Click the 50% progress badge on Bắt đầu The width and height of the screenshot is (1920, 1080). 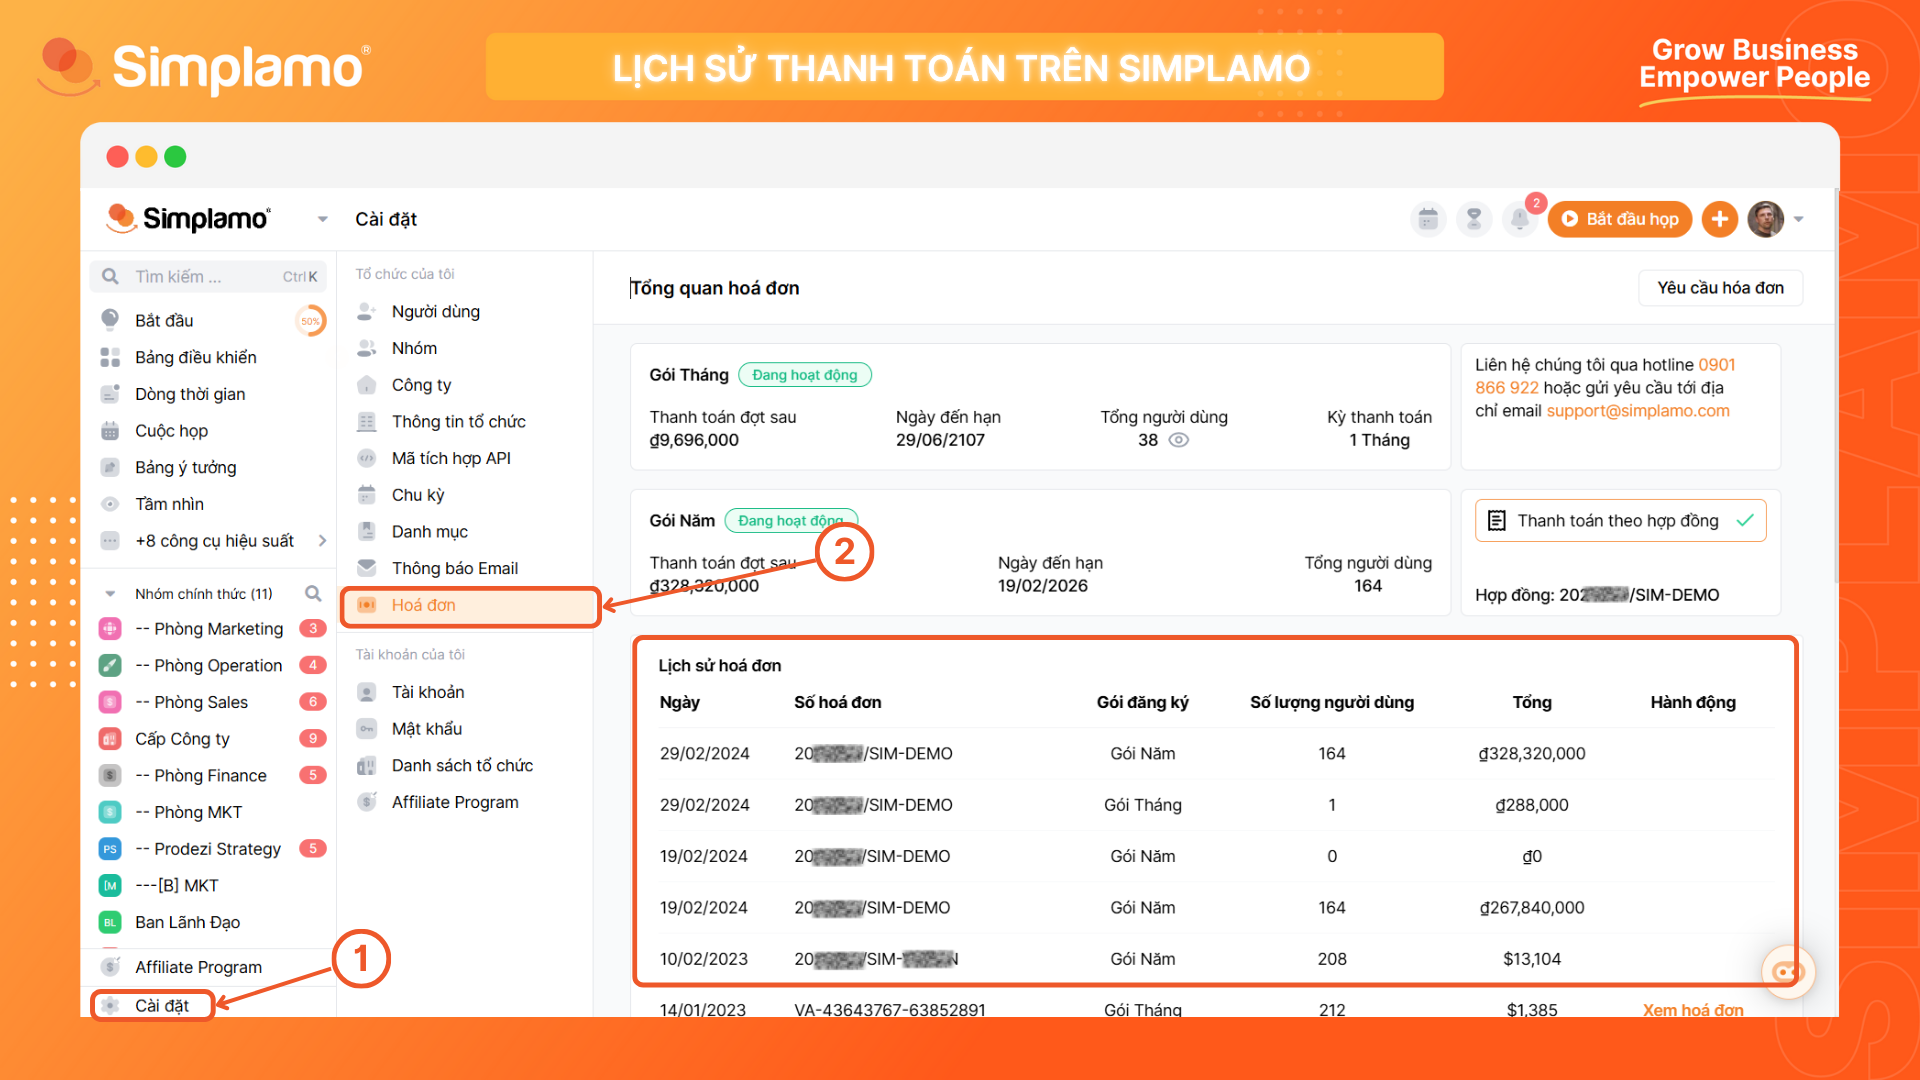pos(311,320)
